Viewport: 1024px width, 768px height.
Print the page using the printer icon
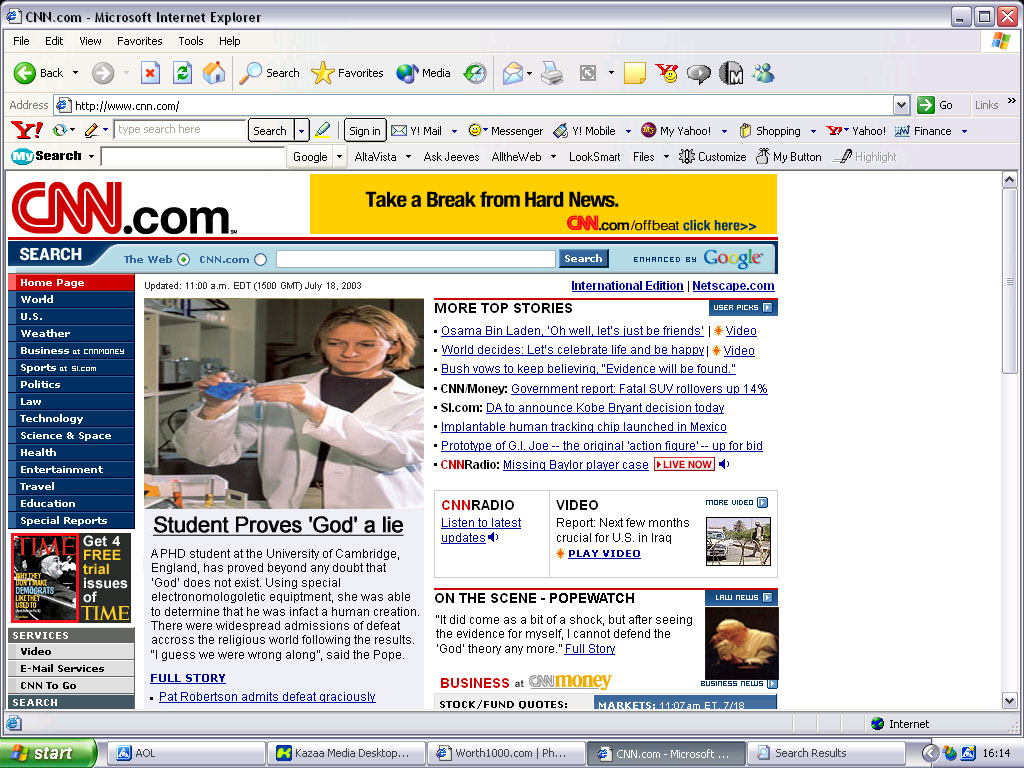[552, 73]
